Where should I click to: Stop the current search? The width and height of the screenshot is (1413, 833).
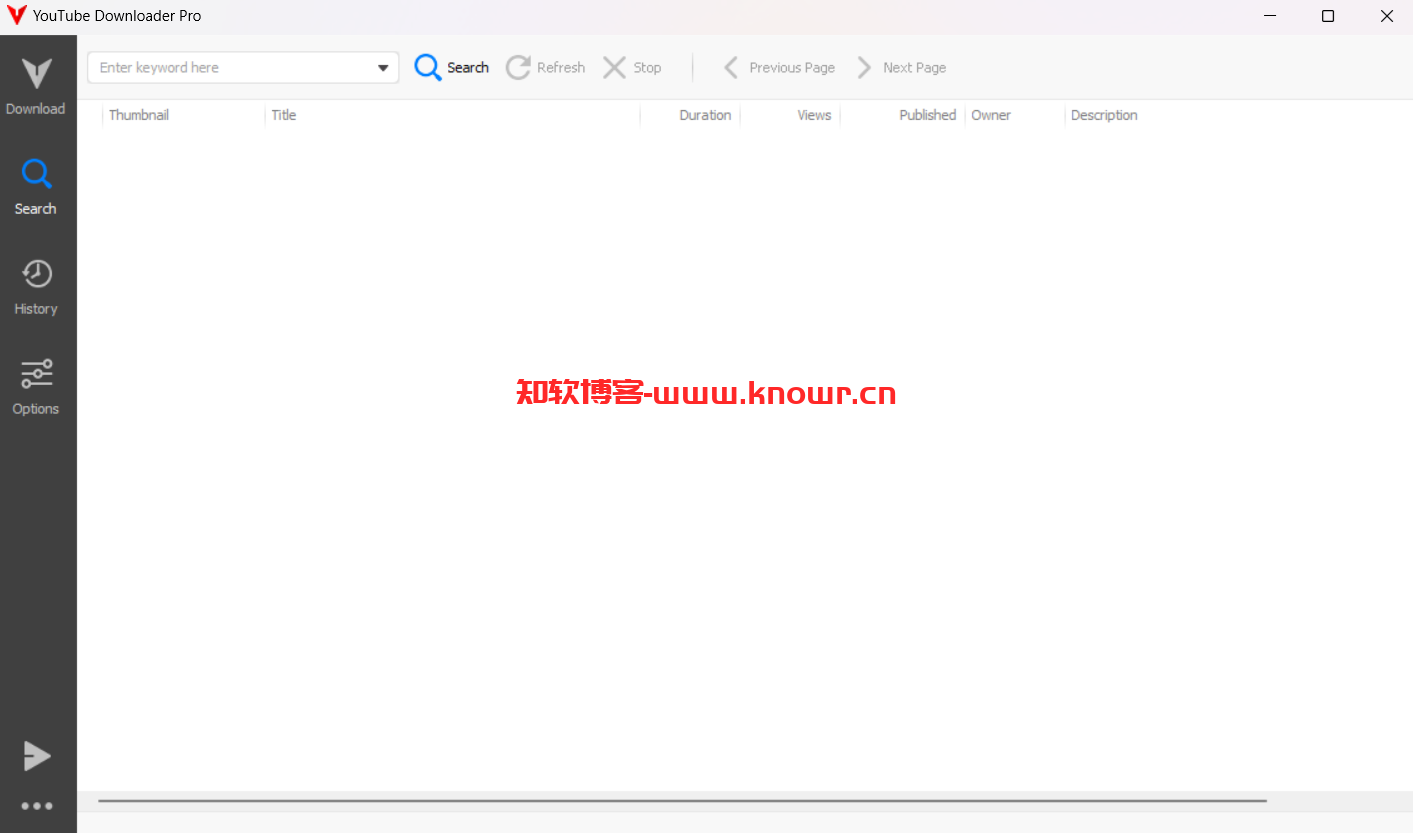pyautogui.click(x=632, y=67)
